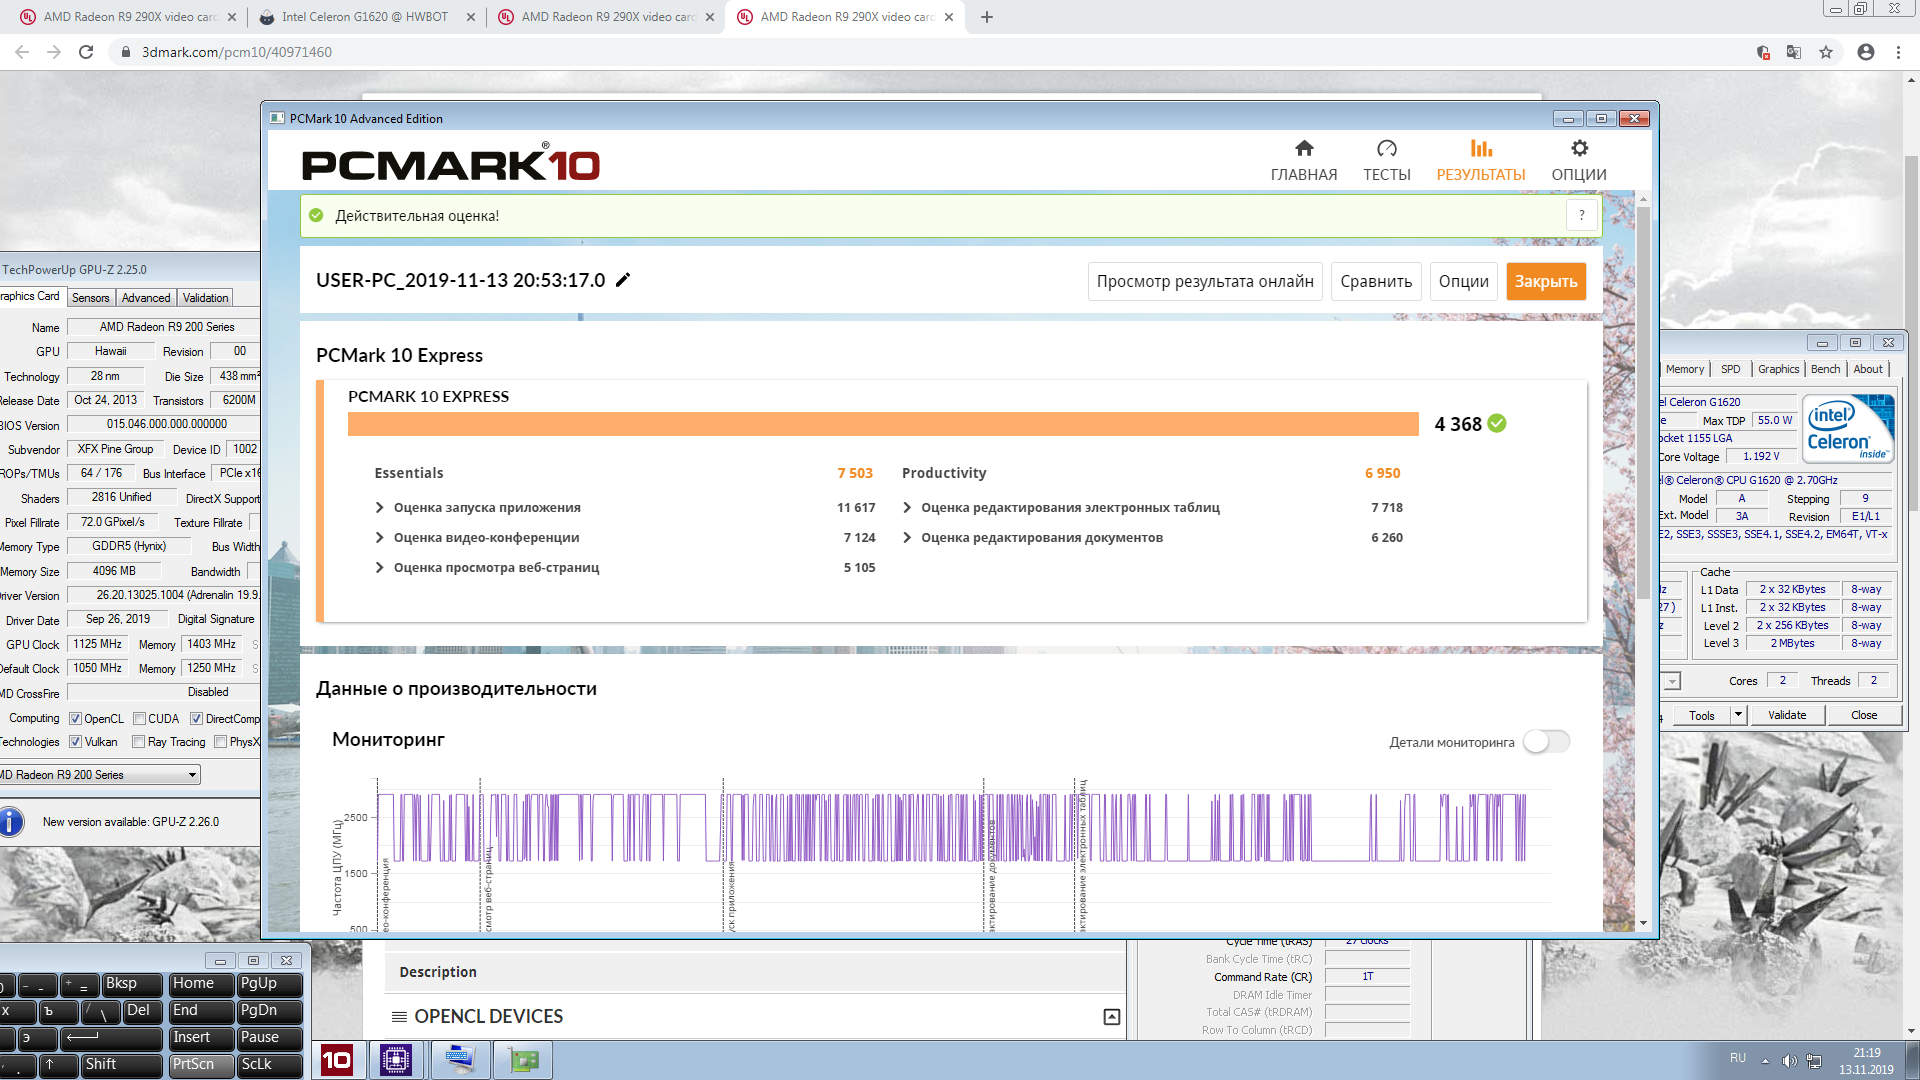Screen dimensions: 1920x1080
Task: Click the translate page icon in address bar
Action: [1794, 52]
